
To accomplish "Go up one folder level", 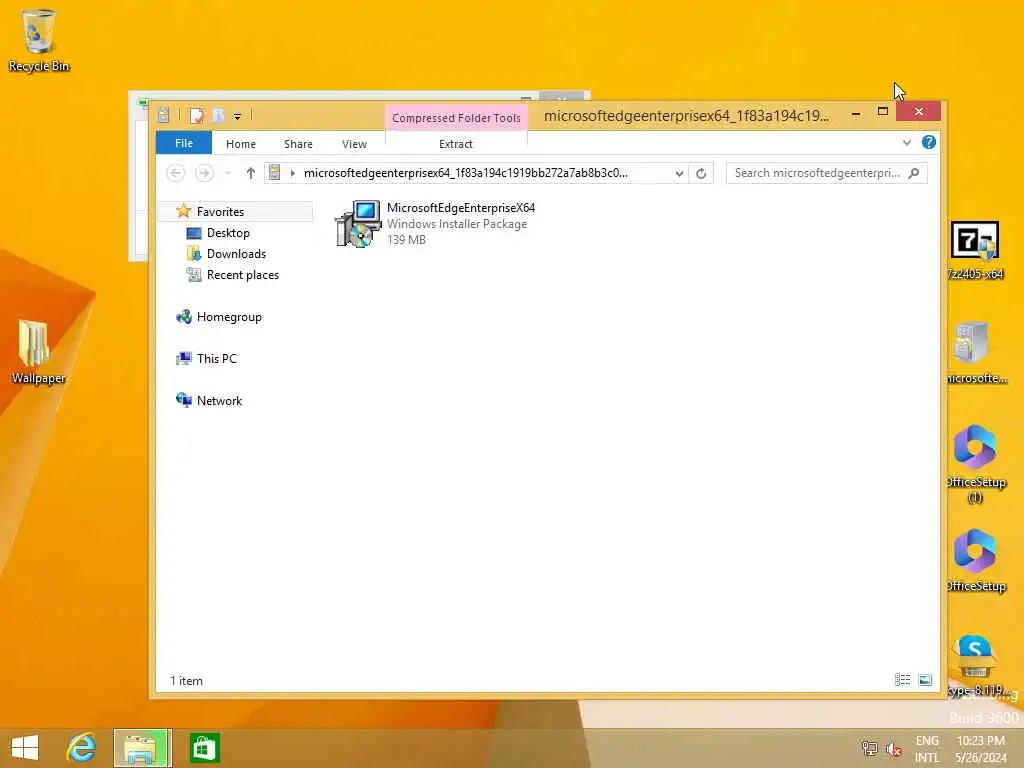I will click(x=250, y=173).
